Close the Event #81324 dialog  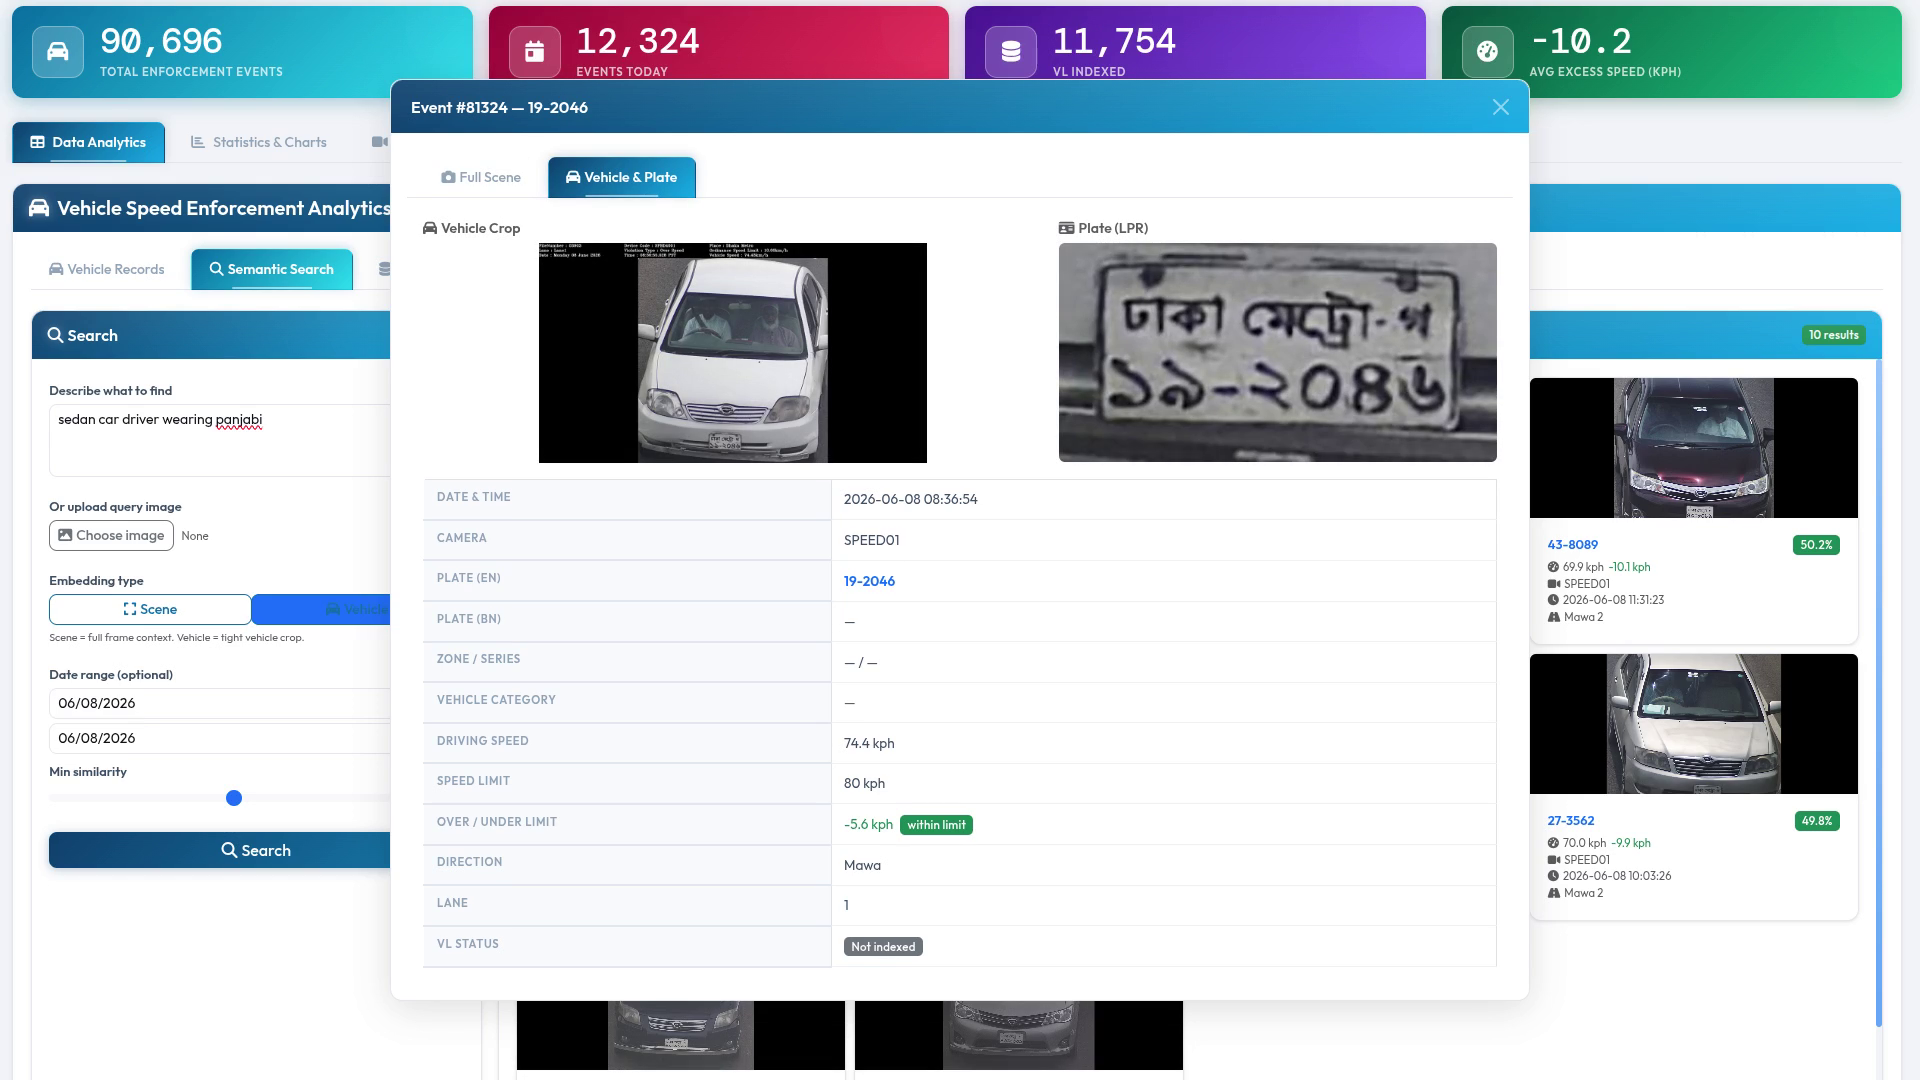[1500, 107]
